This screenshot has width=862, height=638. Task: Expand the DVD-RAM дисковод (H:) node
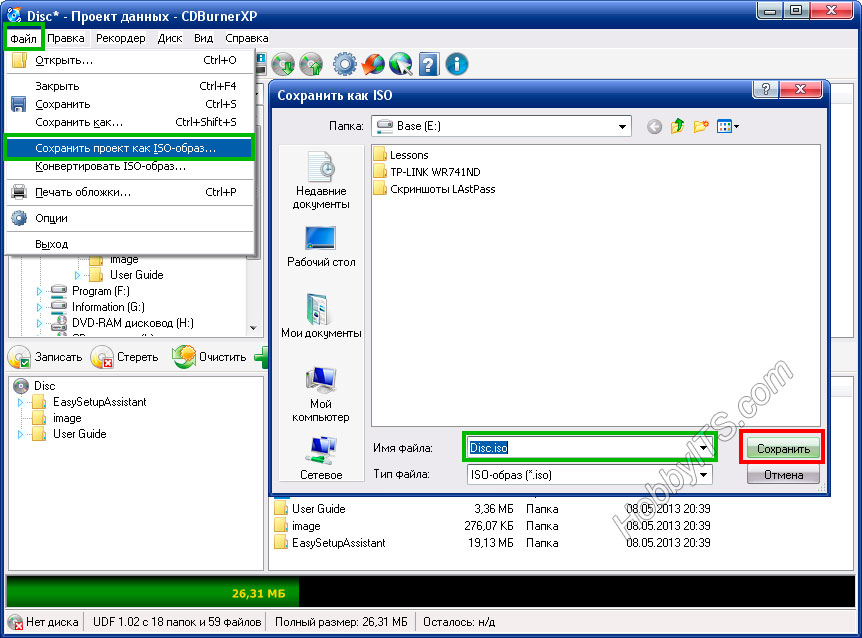pos(39,323)
